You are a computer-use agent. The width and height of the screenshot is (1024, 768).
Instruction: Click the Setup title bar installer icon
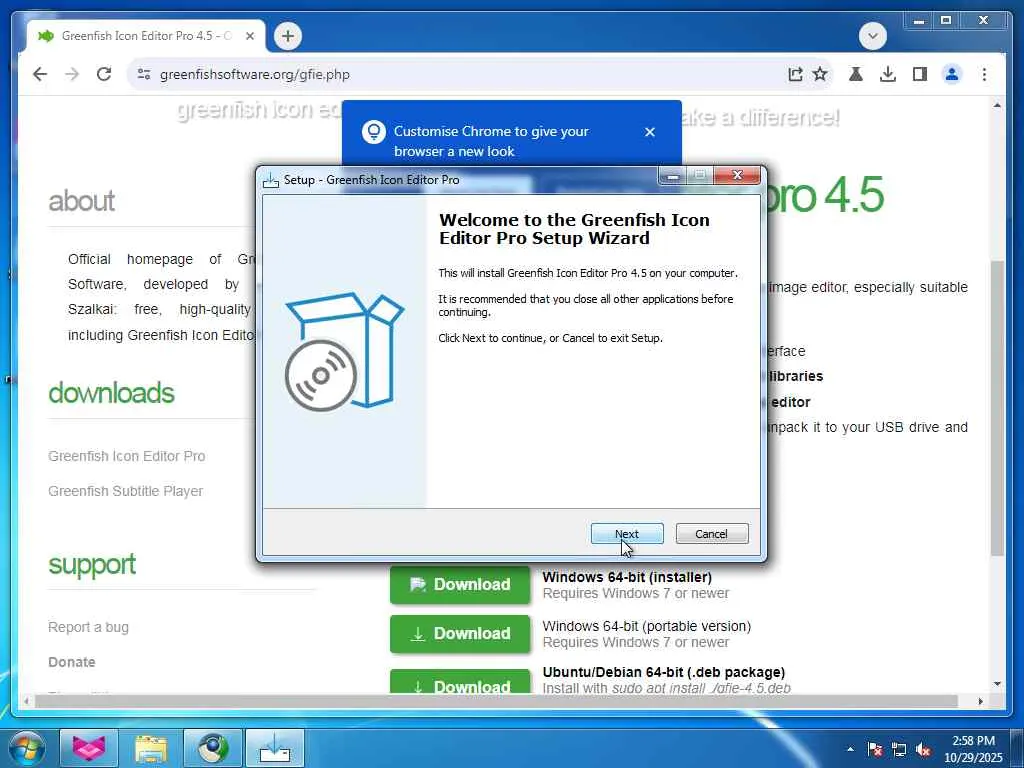pyautogui.click(x=270, y=180)
